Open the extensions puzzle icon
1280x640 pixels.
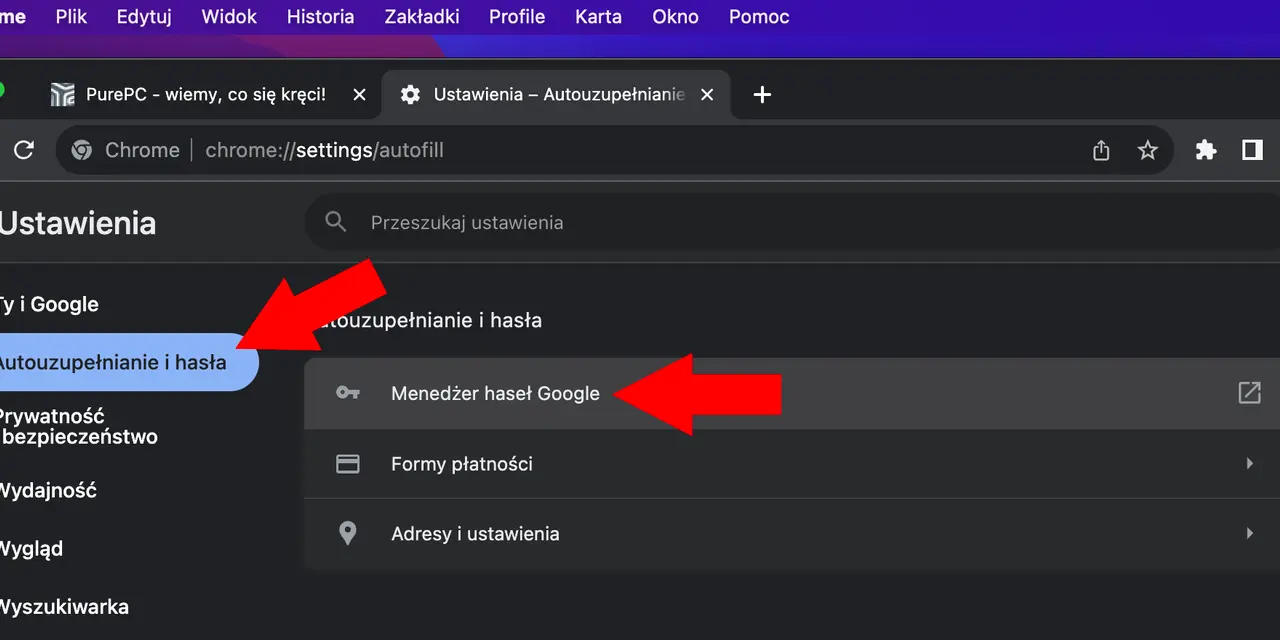(1206, 150)
